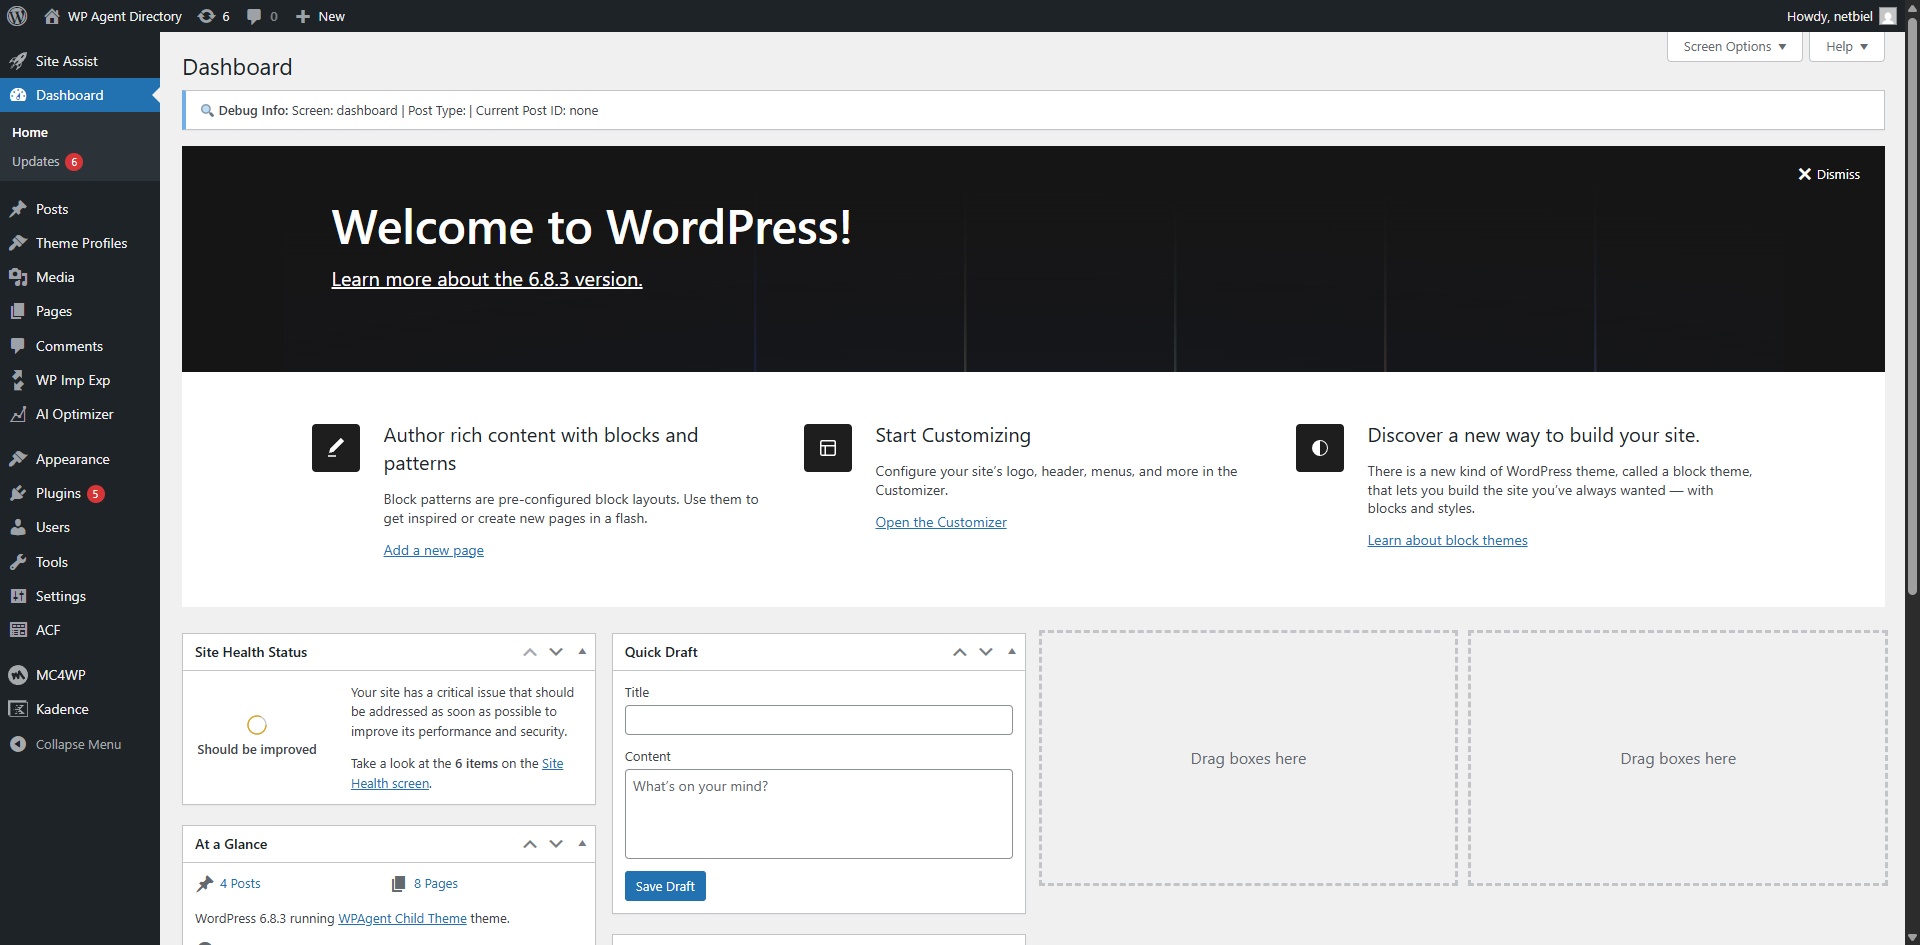Click the pencil icon beside Author rich content
1920x945 pixels.
coord(336,448)
